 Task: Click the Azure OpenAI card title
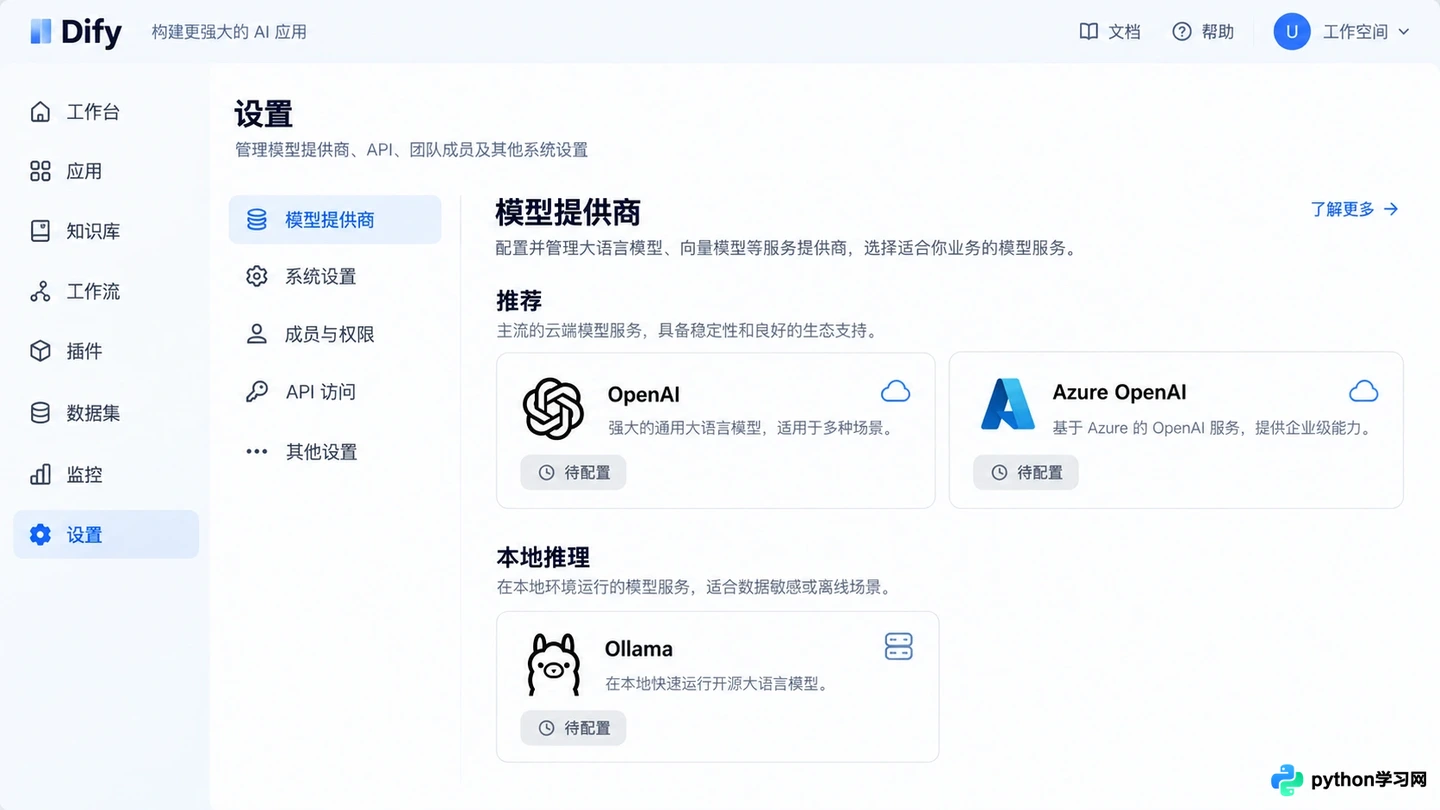pos(1119,392)
